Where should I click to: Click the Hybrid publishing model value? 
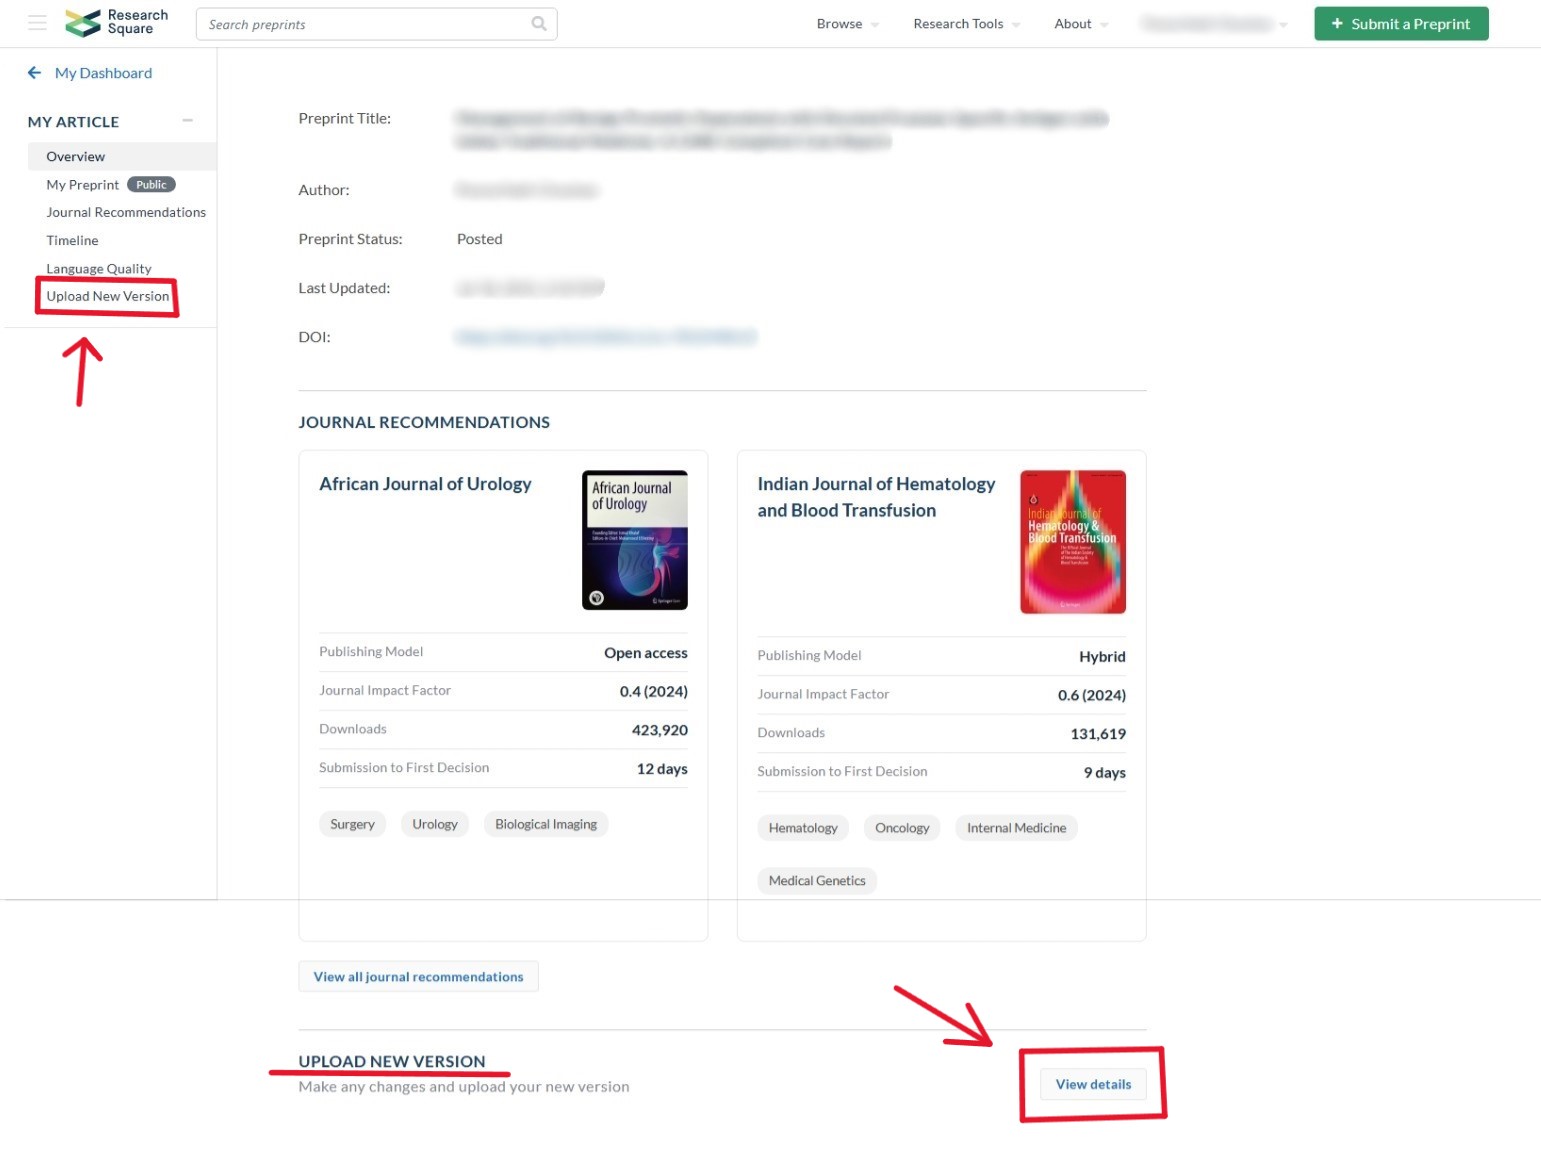point(1102,657)
